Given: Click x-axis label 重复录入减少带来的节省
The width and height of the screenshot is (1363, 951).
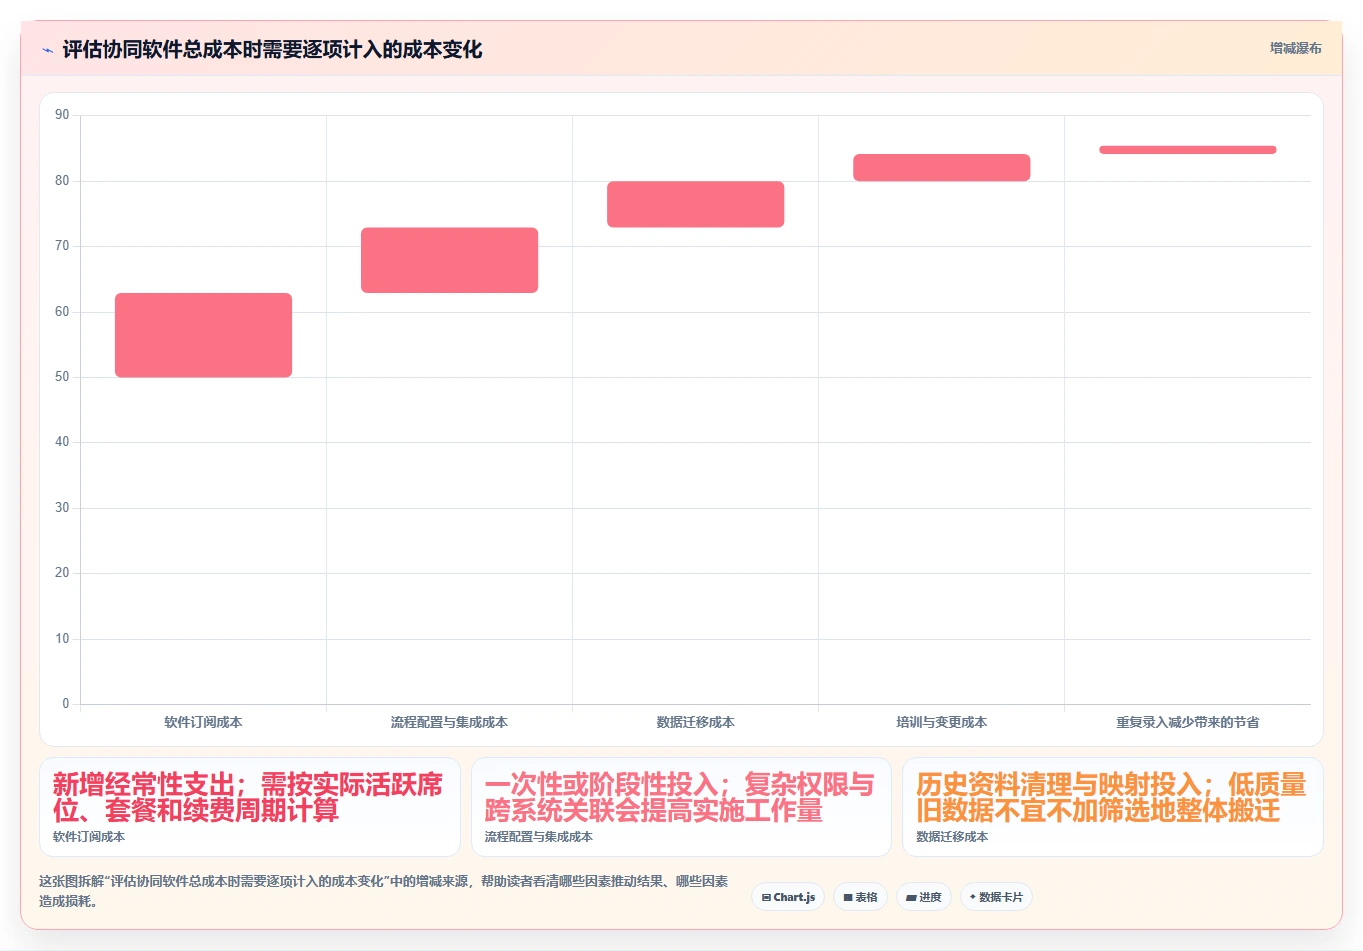Looking at the screenshot, I should pos(1187,722).
